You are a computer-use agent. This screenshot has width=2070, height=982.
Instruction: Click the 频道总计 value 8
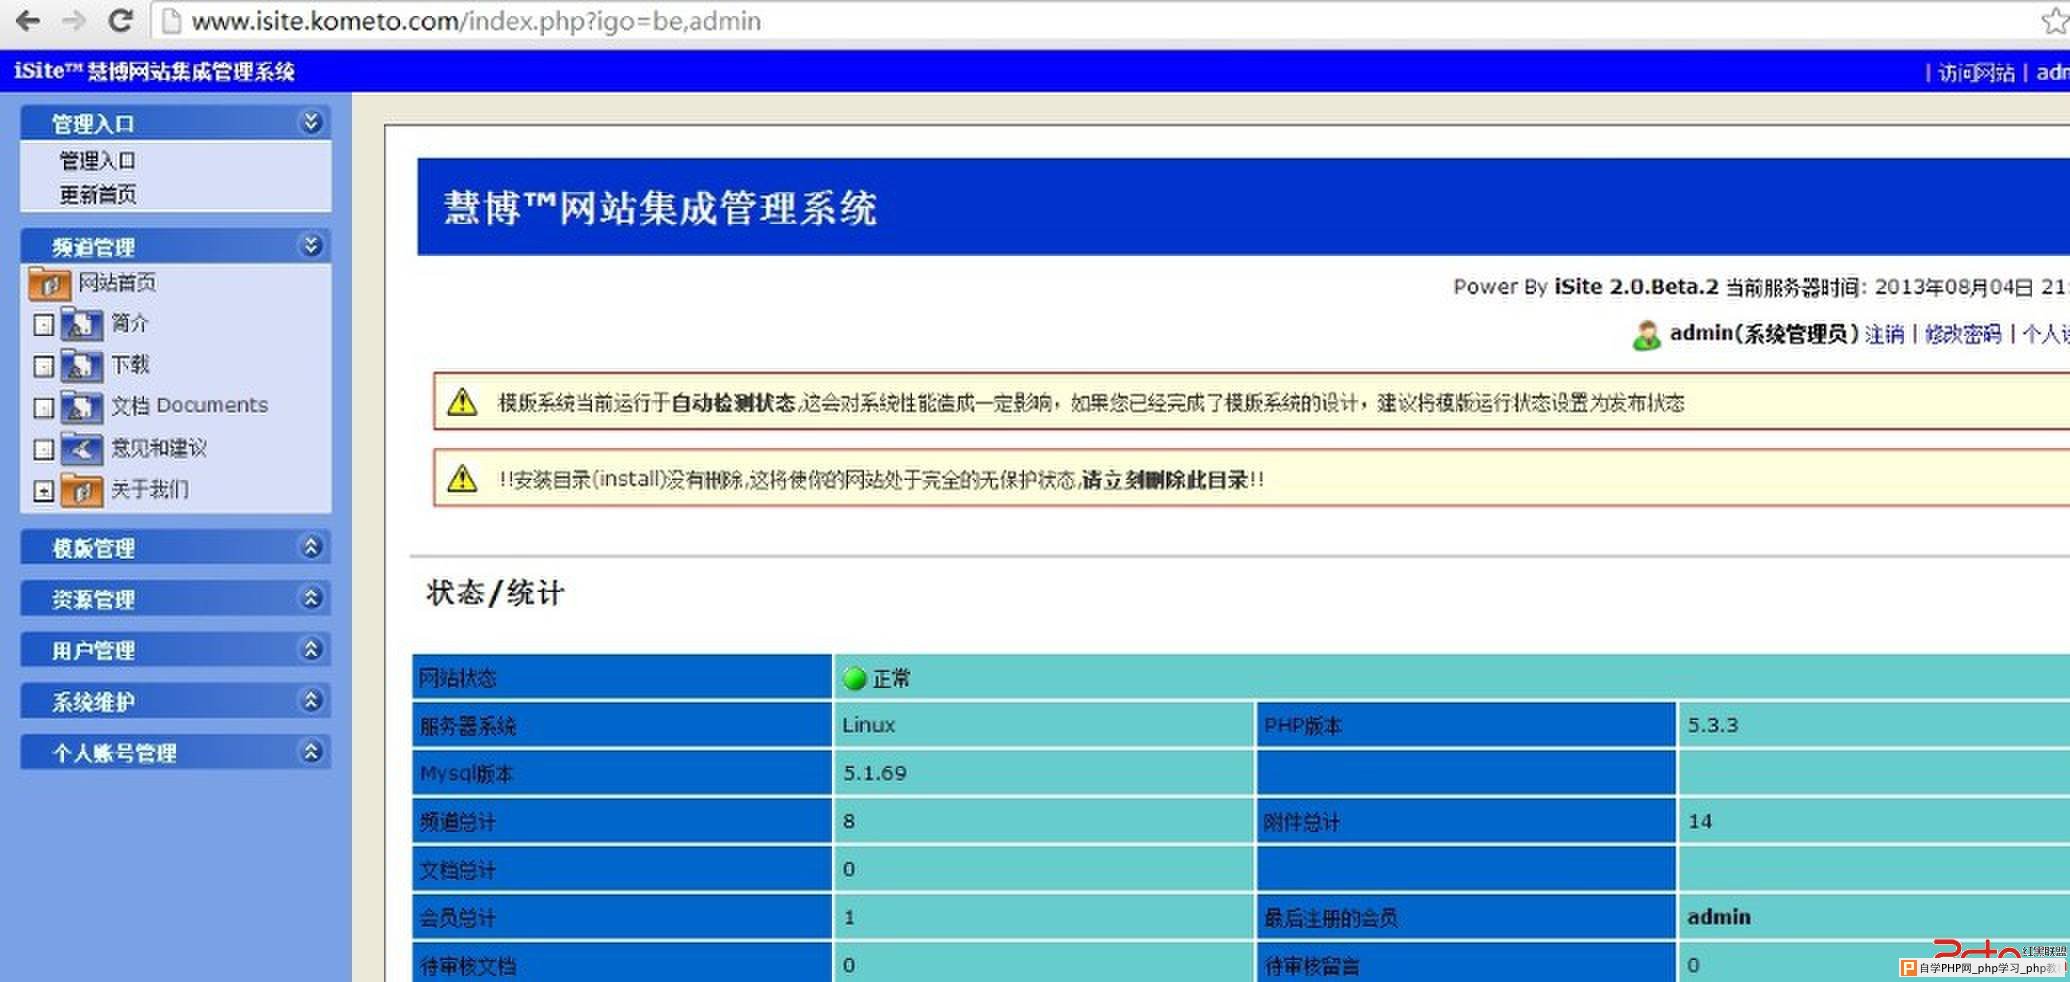tap(849, 821)
